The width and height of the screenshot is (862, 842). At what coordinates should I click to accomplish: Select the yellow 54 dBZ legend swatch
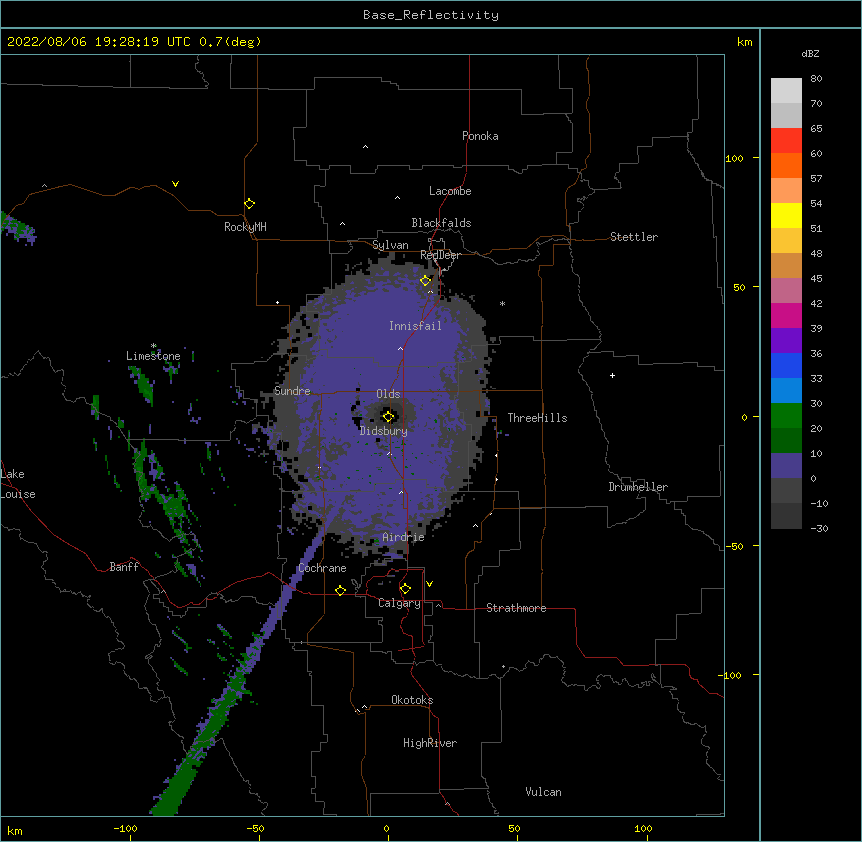(786, 215)
